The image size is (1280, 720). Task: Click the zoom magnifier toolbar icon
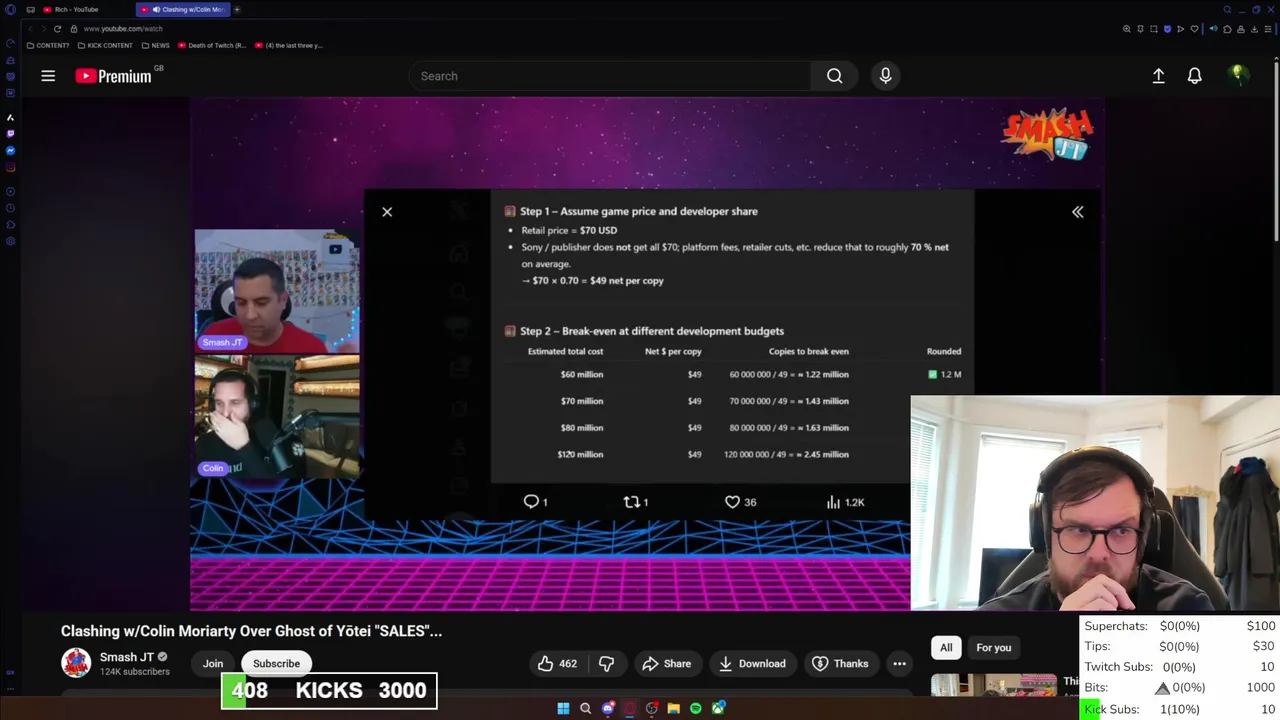pos(1127,29)
